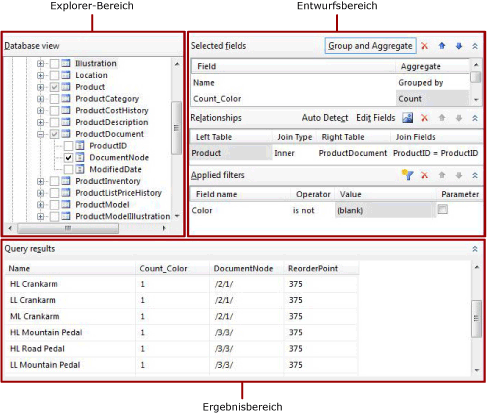
Task: Select the Count aggregate cell
Action: pos(432,99)
